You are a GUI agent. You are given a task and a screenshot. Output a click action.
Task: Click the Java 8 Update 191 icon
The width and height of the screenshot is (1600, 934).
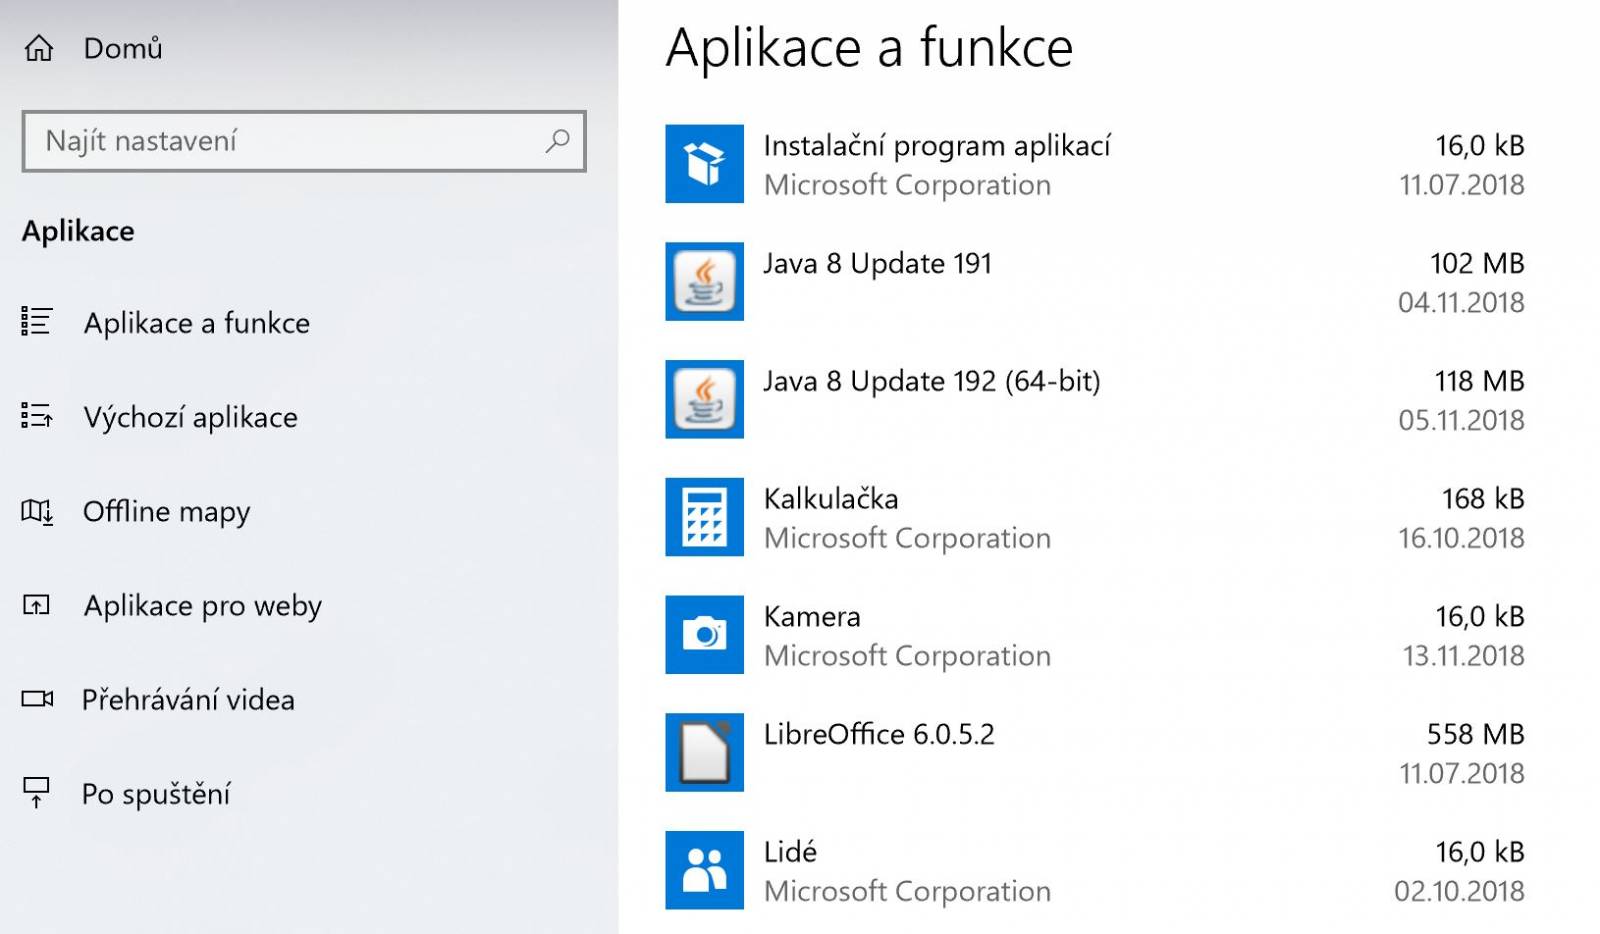(704, 282)
